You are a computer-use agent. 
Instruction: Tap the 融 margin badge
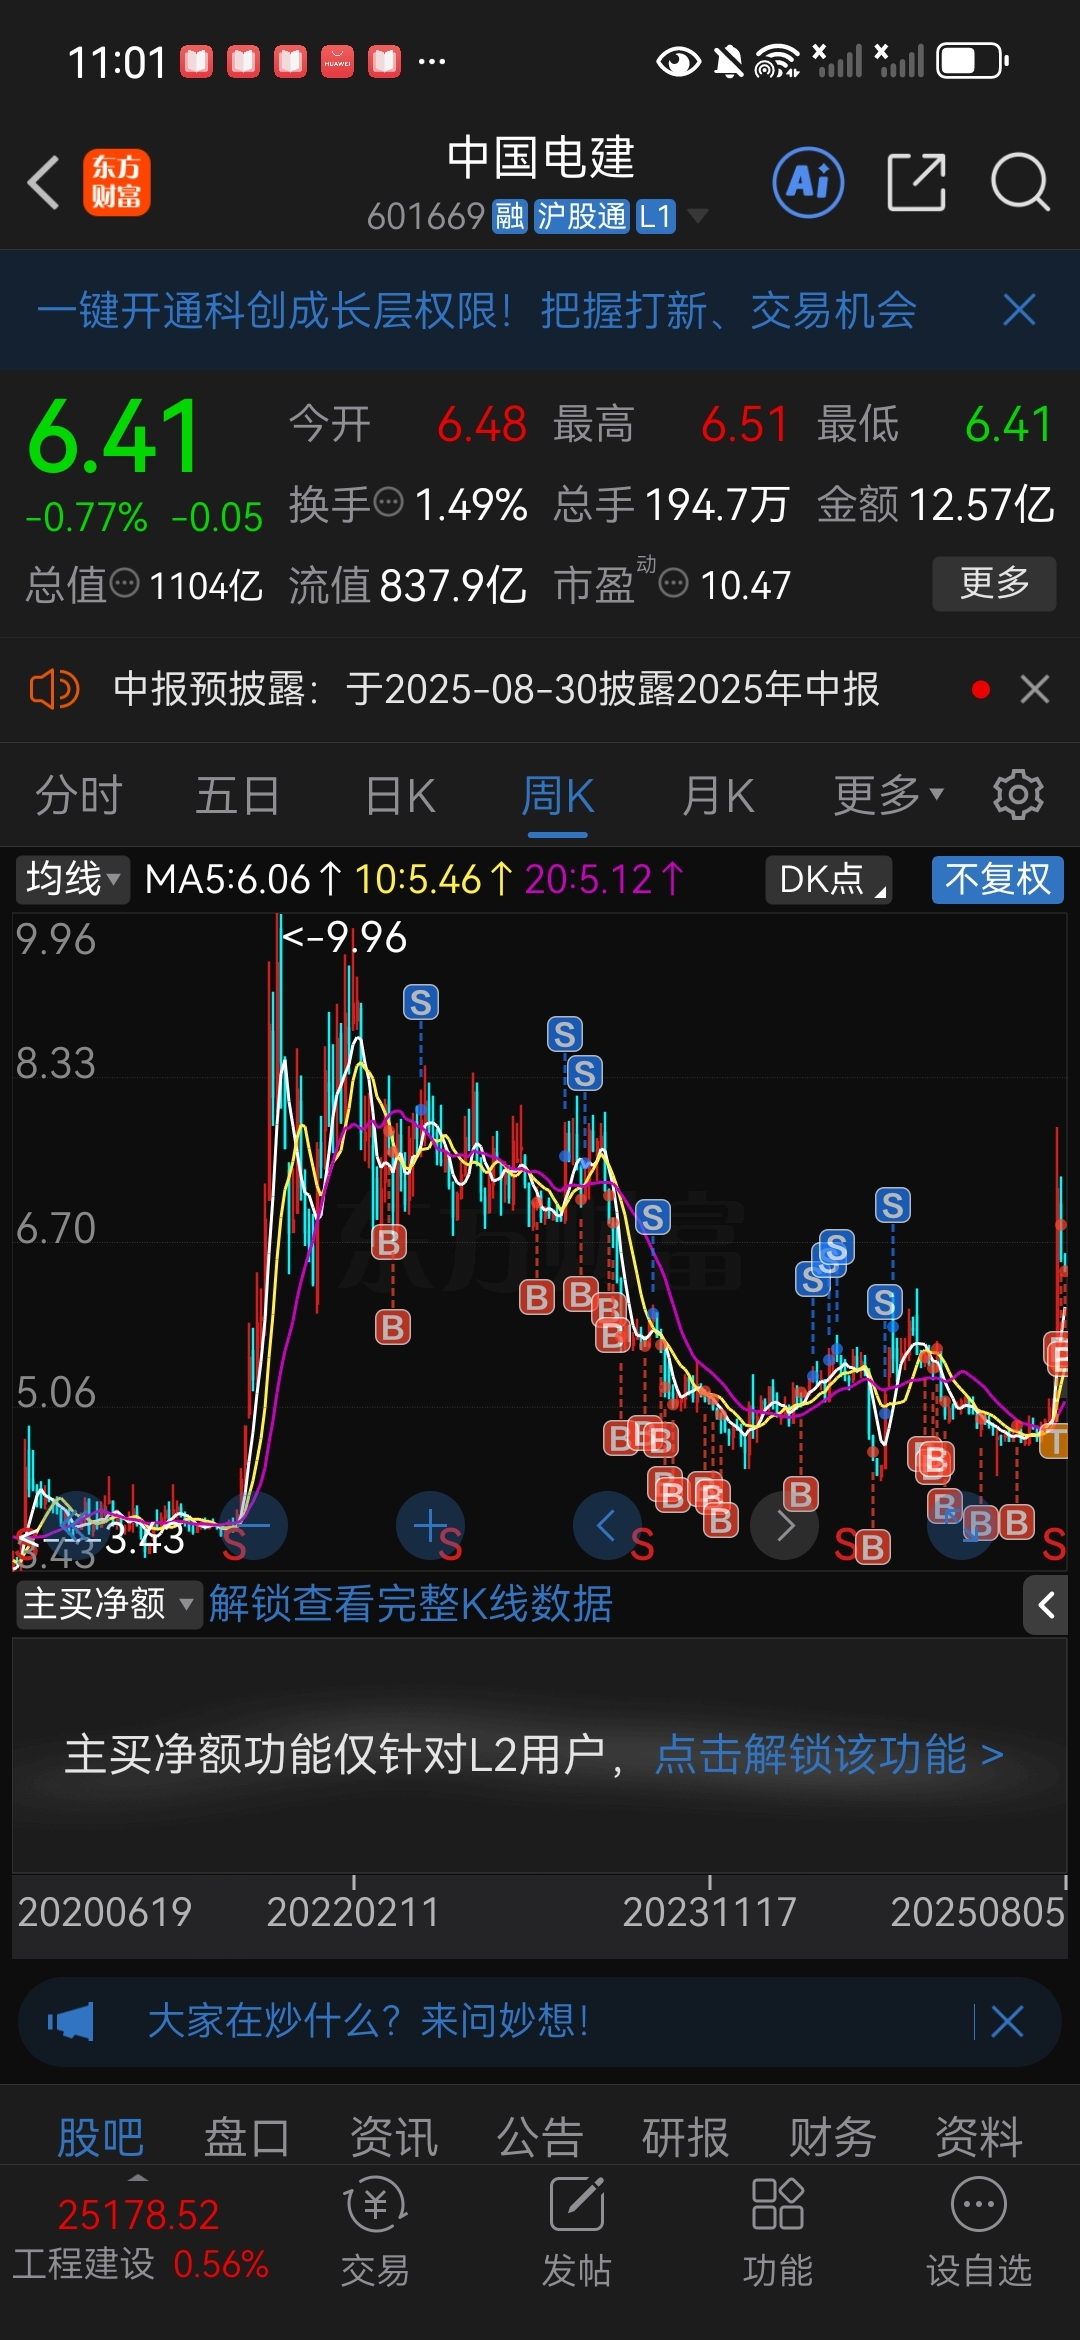[x=509, y=216]
